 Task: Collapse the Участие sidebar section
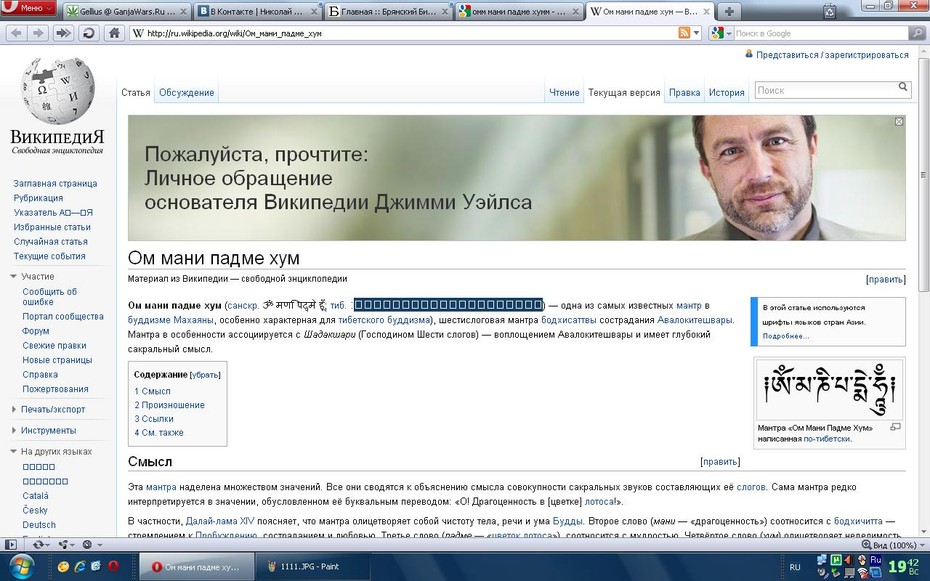coord(14,276)
